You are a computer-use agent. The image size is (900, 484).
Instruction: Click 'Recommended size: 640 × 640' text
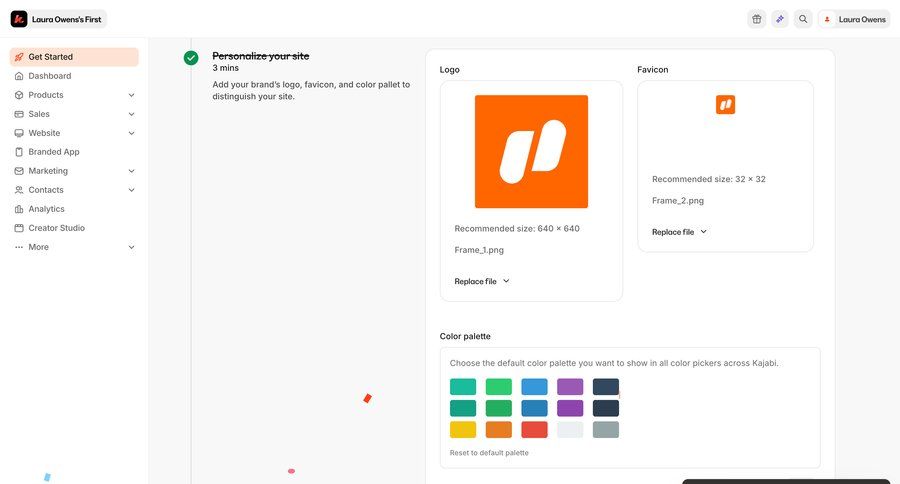click(x=517, y=229)
